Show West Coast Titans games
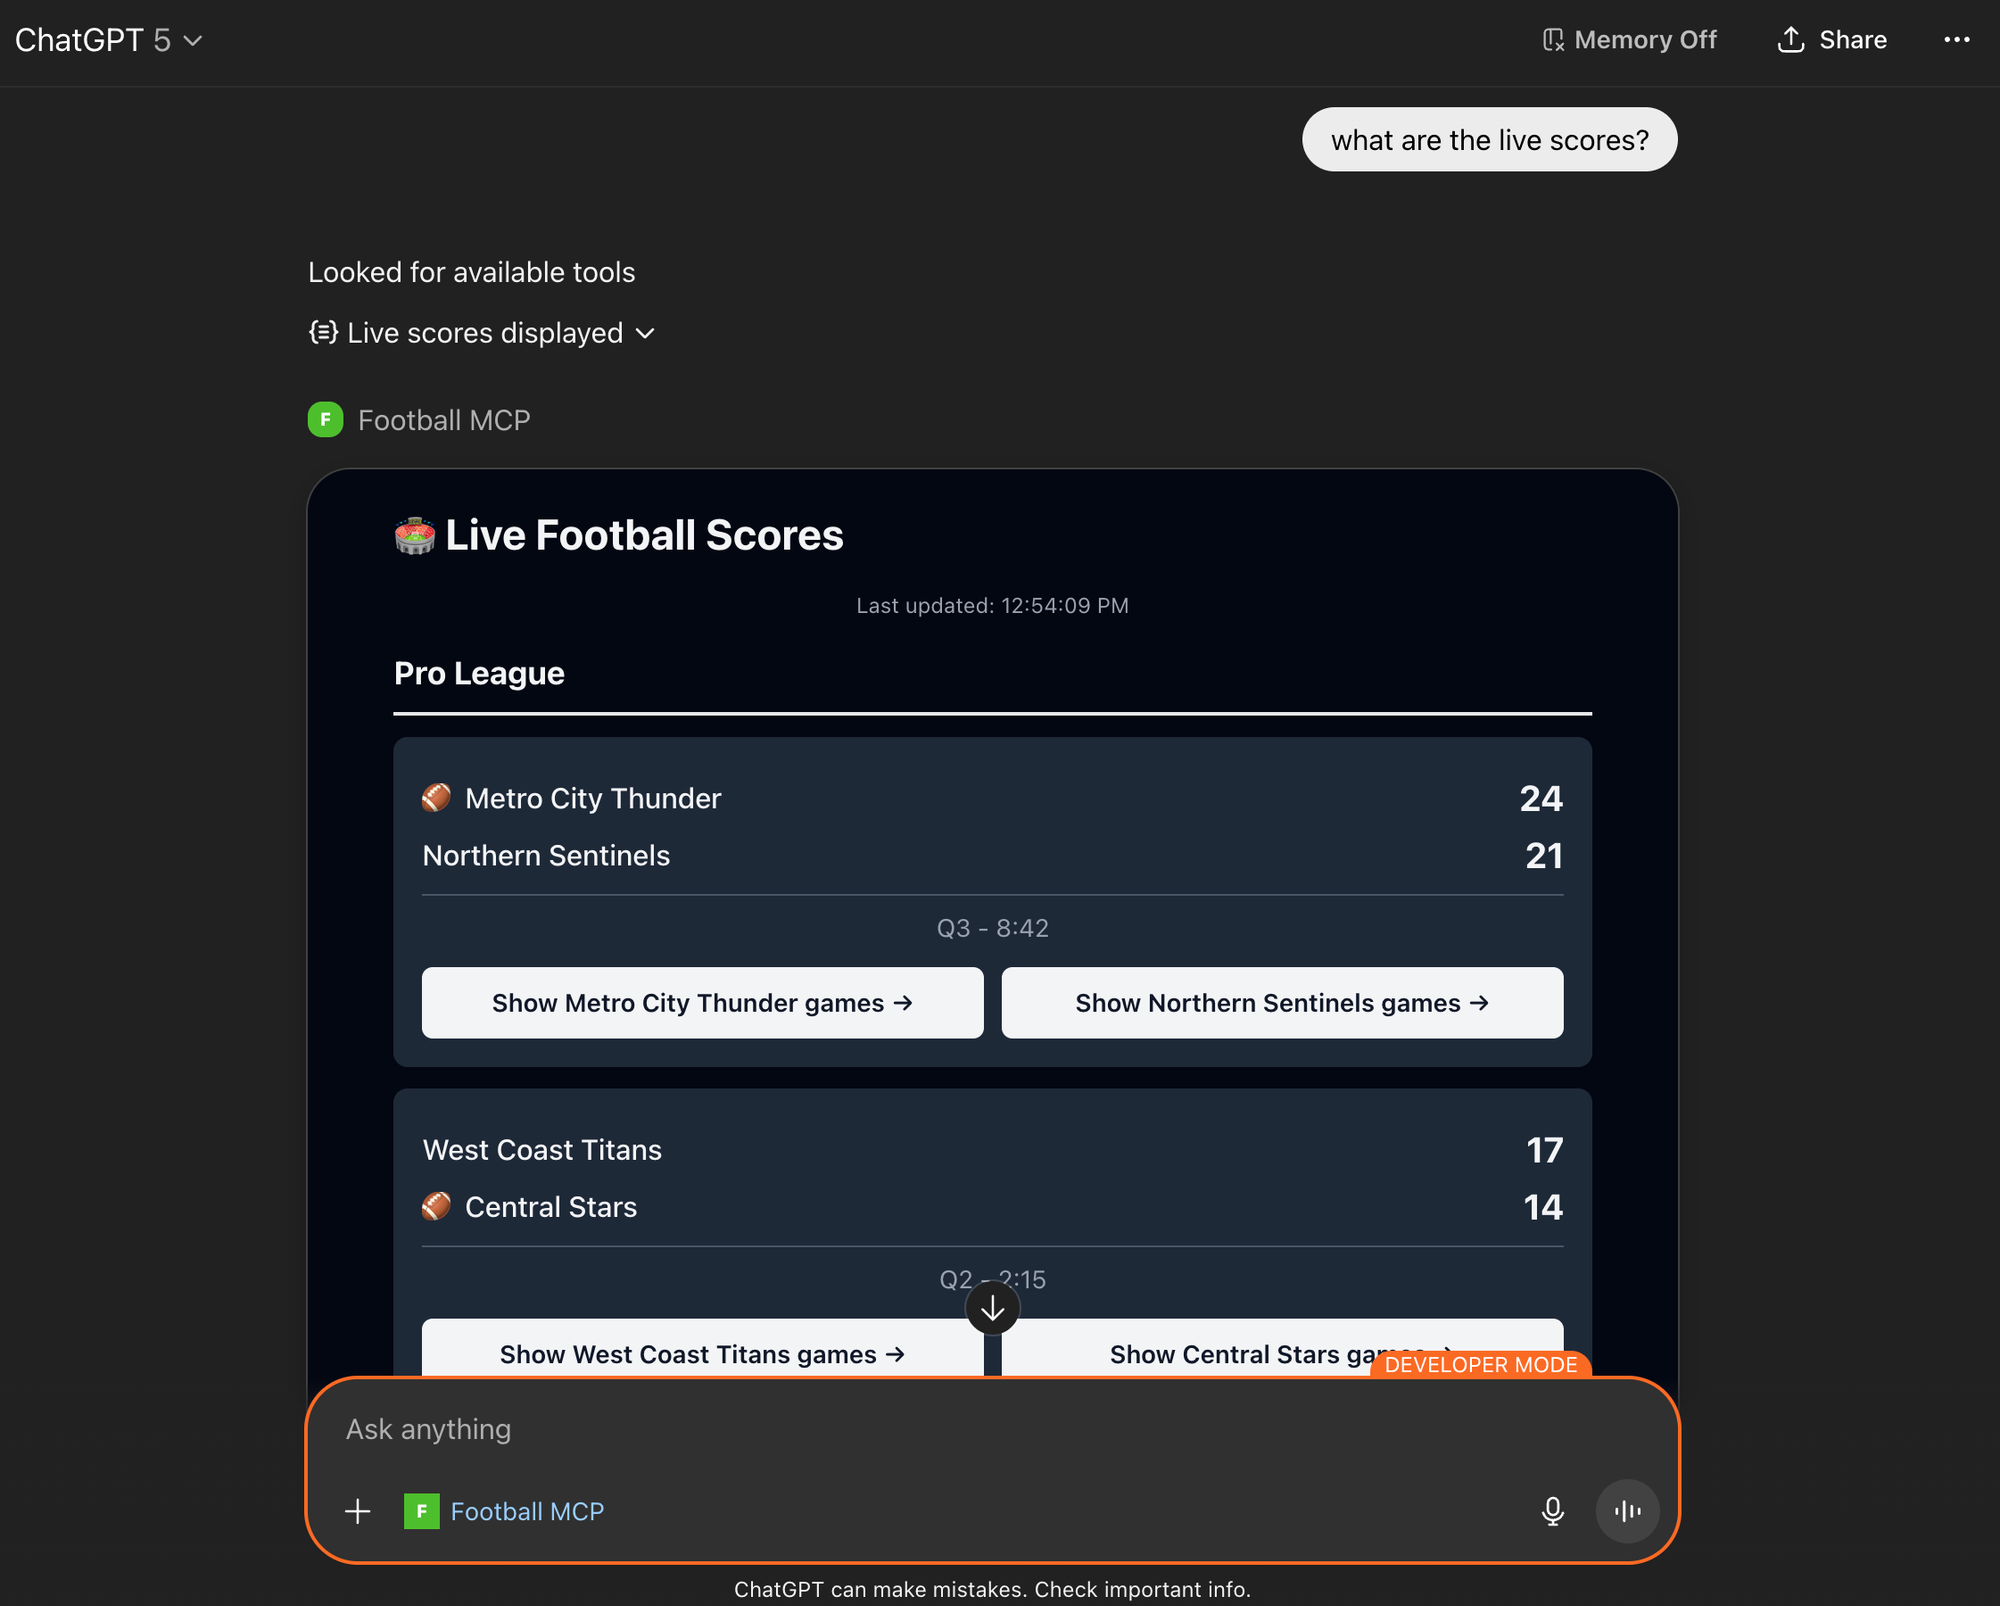The height and width of the screenshot is (1606, 2000). (702, 1352)
